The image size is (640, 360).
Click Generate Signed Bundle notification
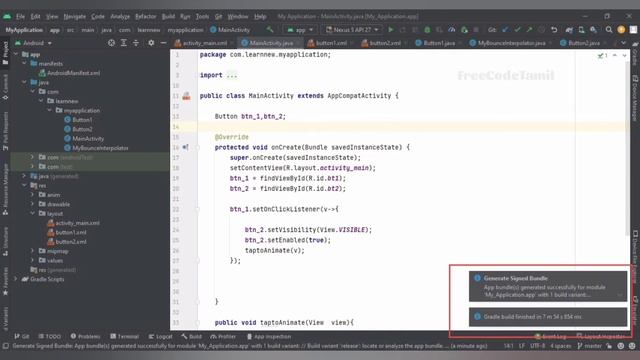click(x=548, y=286)
